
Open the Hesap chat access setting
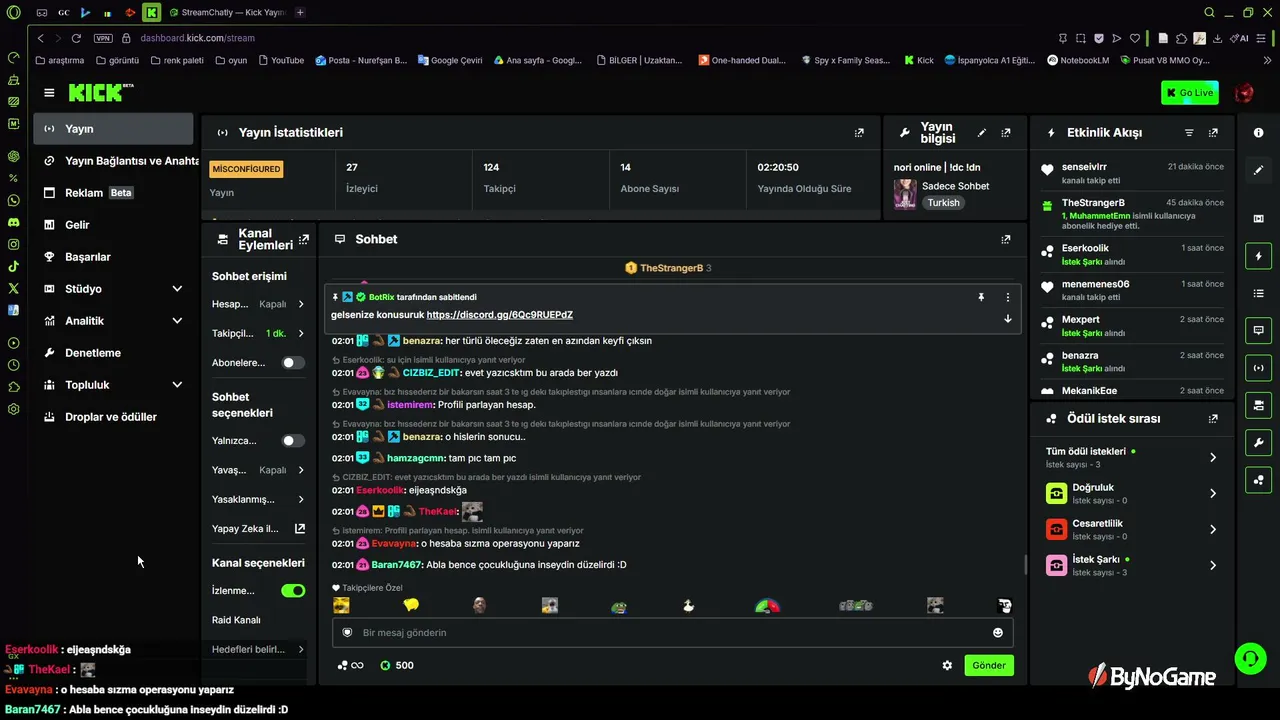[x=259, y=304]
